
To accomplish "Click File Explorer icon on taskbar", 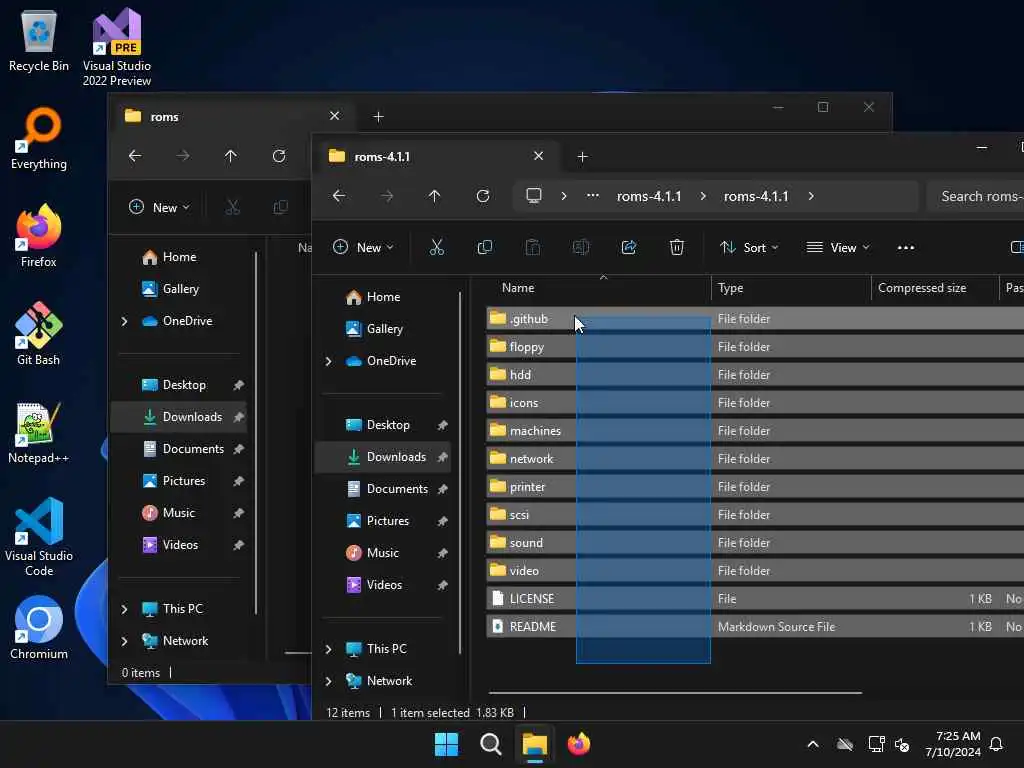I will click(534, 744).
